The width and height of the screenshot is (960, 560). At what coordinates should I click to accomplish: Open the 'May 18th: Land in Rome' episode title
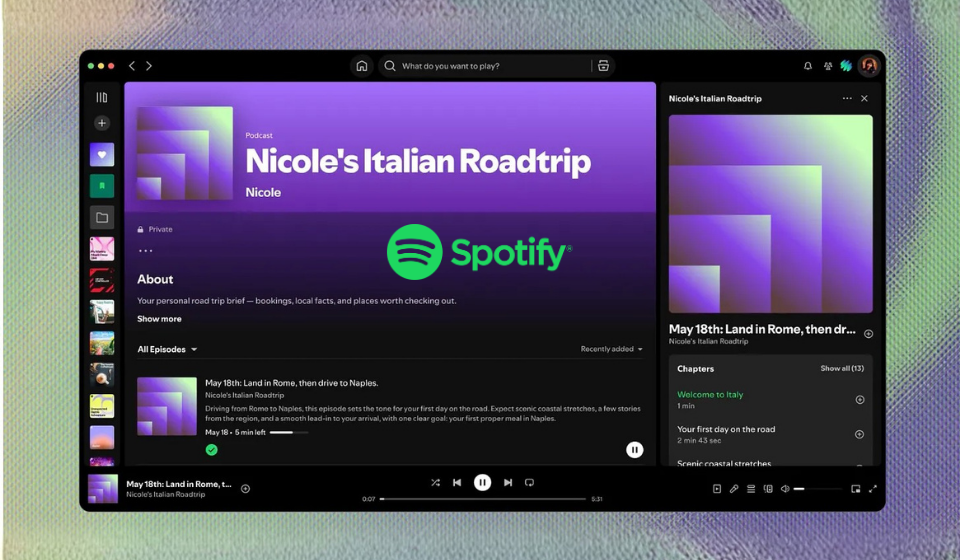[291, 383]
